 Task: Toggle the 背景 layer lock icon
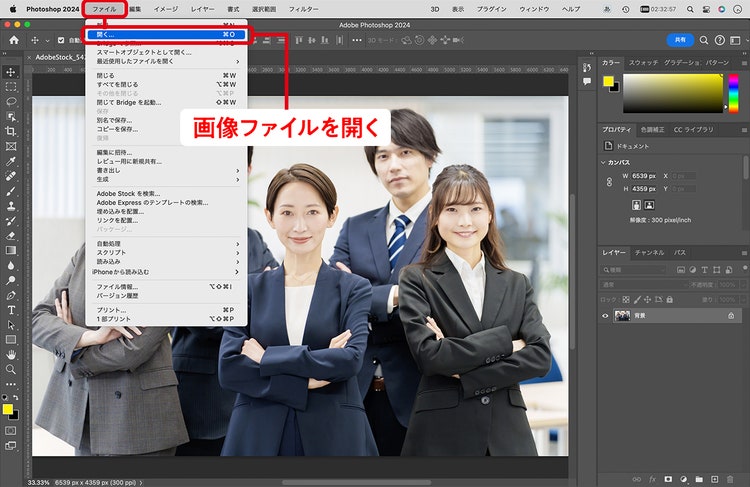[x=731, y=316]
